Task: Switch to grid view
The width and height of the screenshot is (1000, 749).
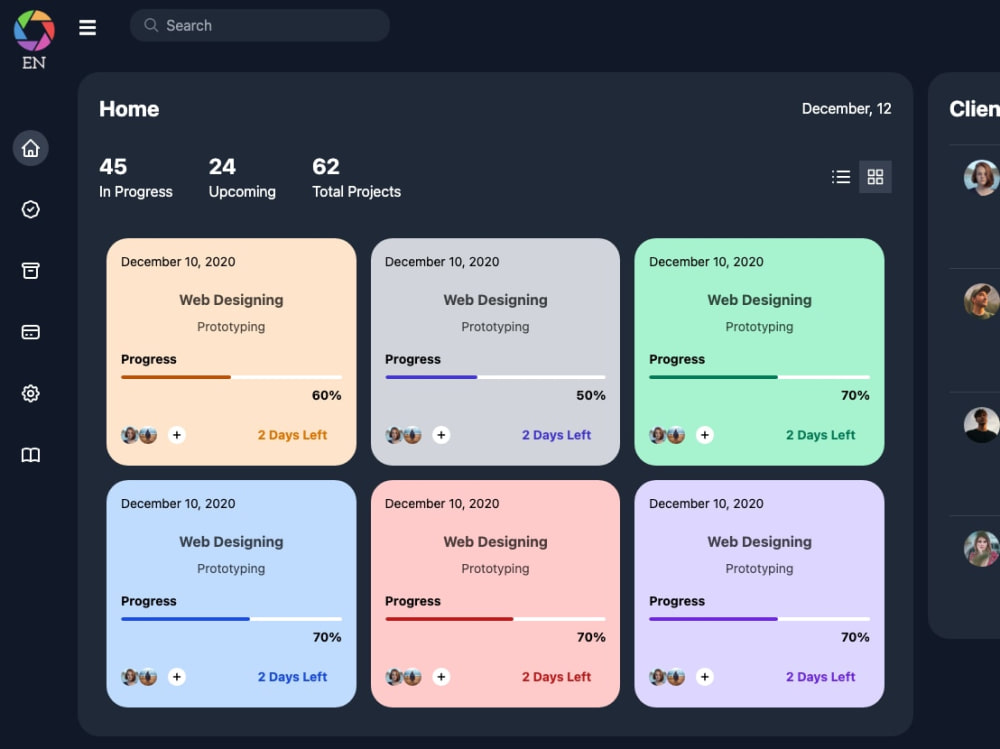Action: point(875,177)
